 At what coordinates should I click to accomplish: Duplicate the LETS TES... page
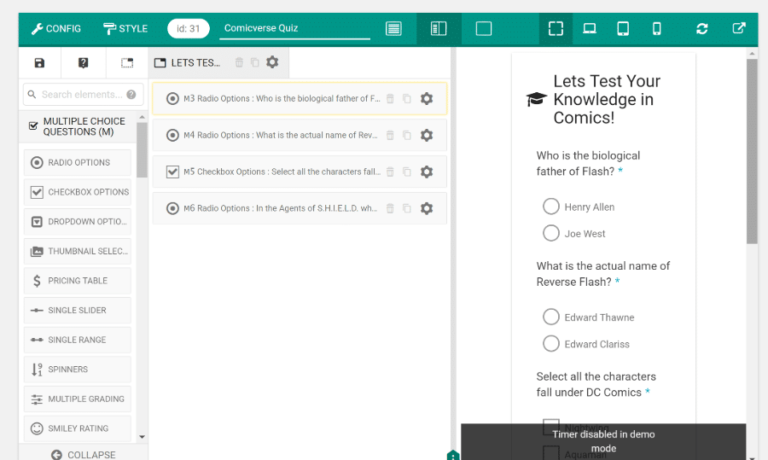click(x=255, y=62)
